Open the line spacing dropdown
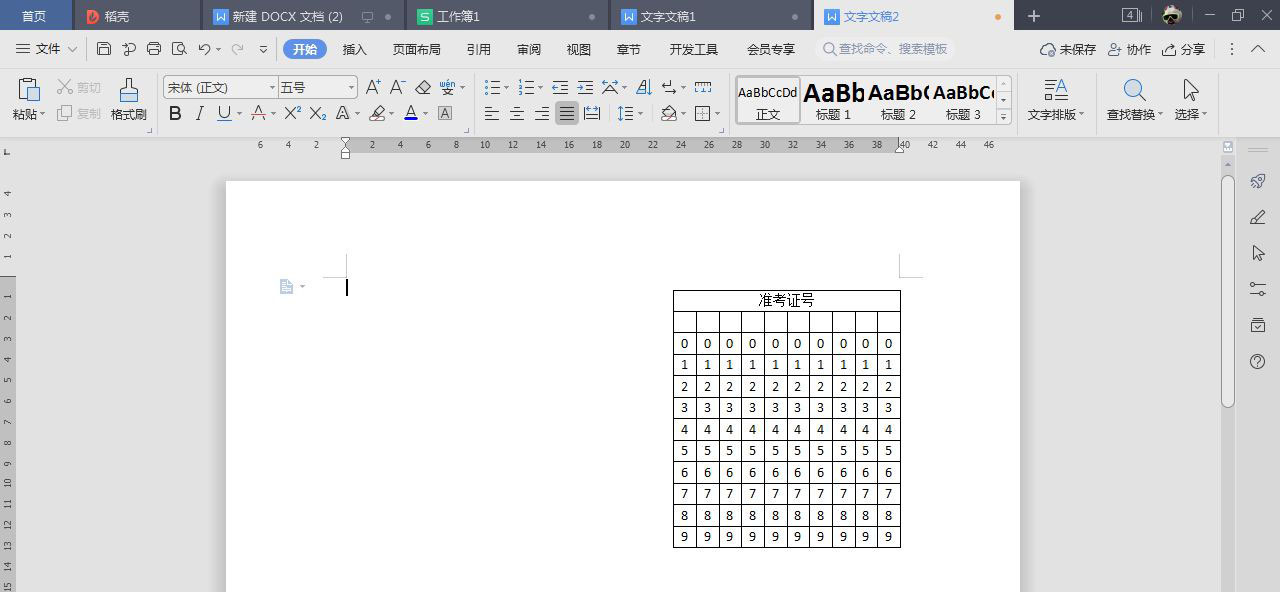 tap(640, 114)
